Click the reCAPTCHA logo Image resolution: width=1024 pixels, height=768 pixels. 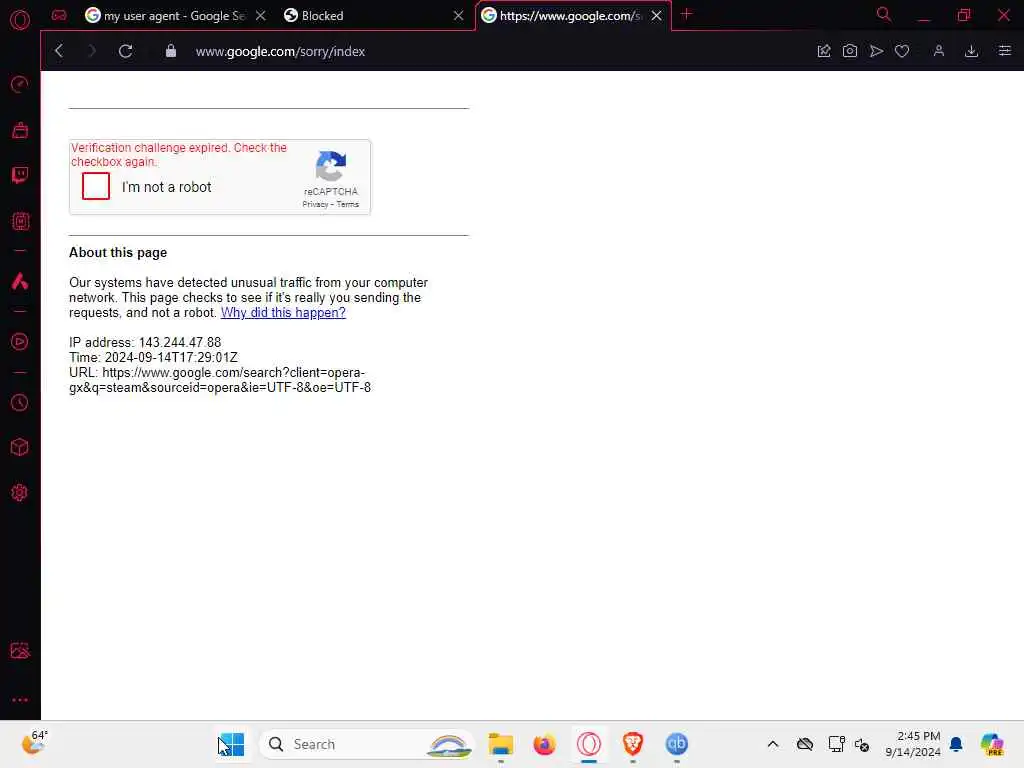[330, 166]
